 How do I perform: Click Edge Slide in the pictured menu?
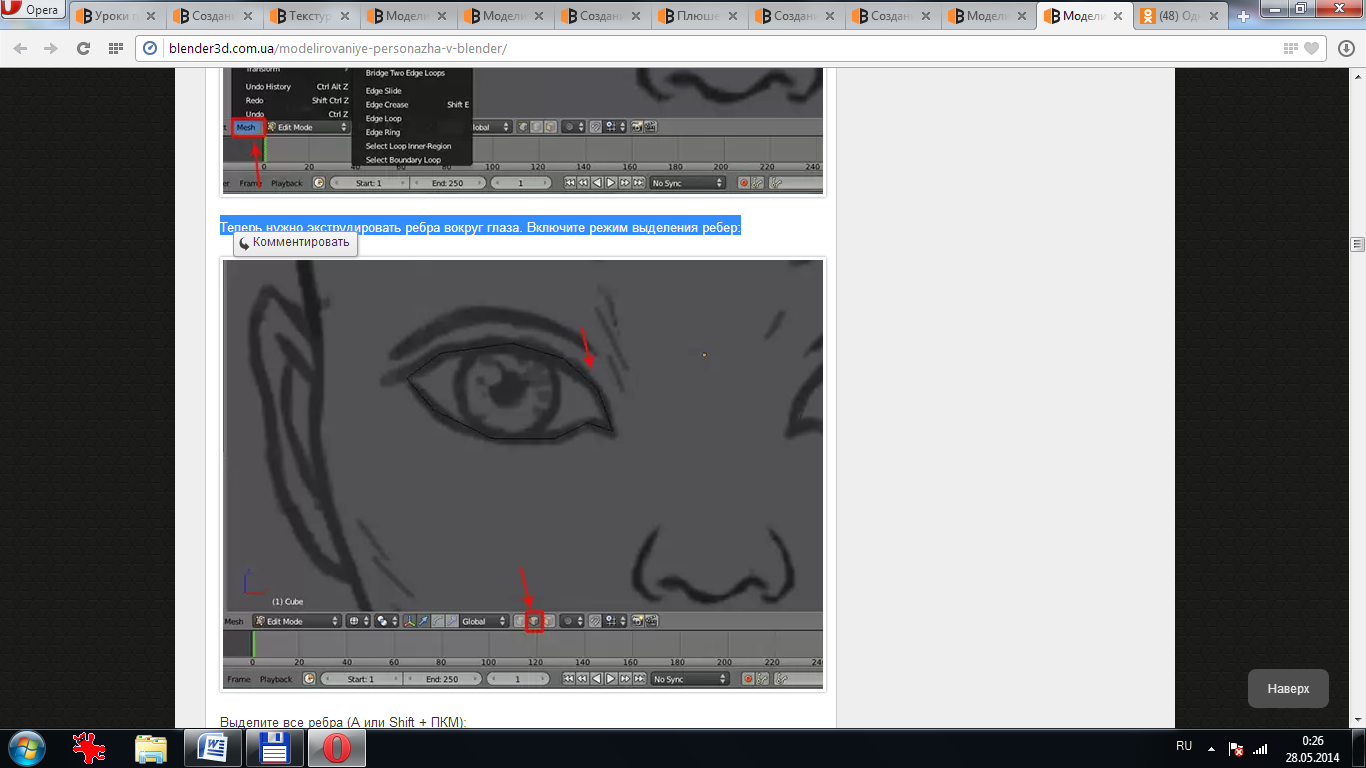click(383, 91)
